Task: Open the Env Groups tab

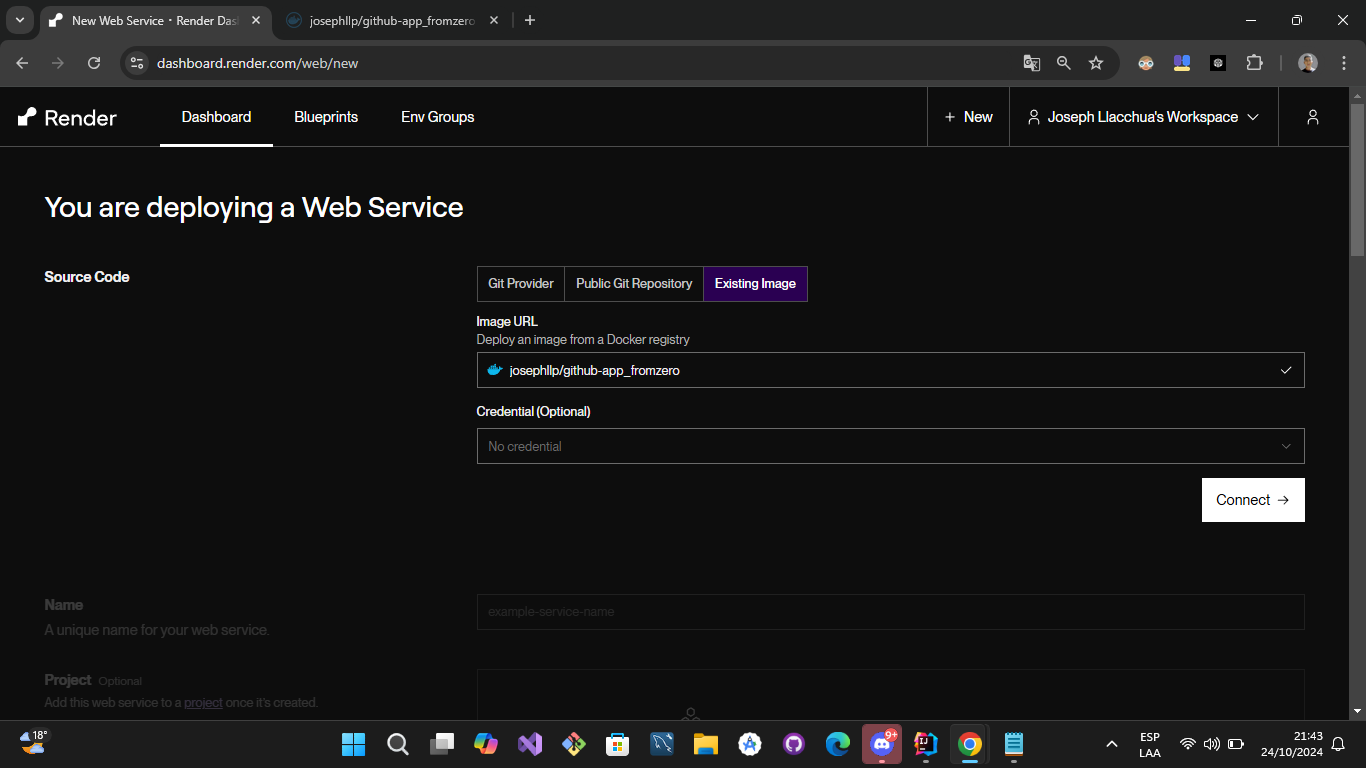Action: (x=438, y=117)
